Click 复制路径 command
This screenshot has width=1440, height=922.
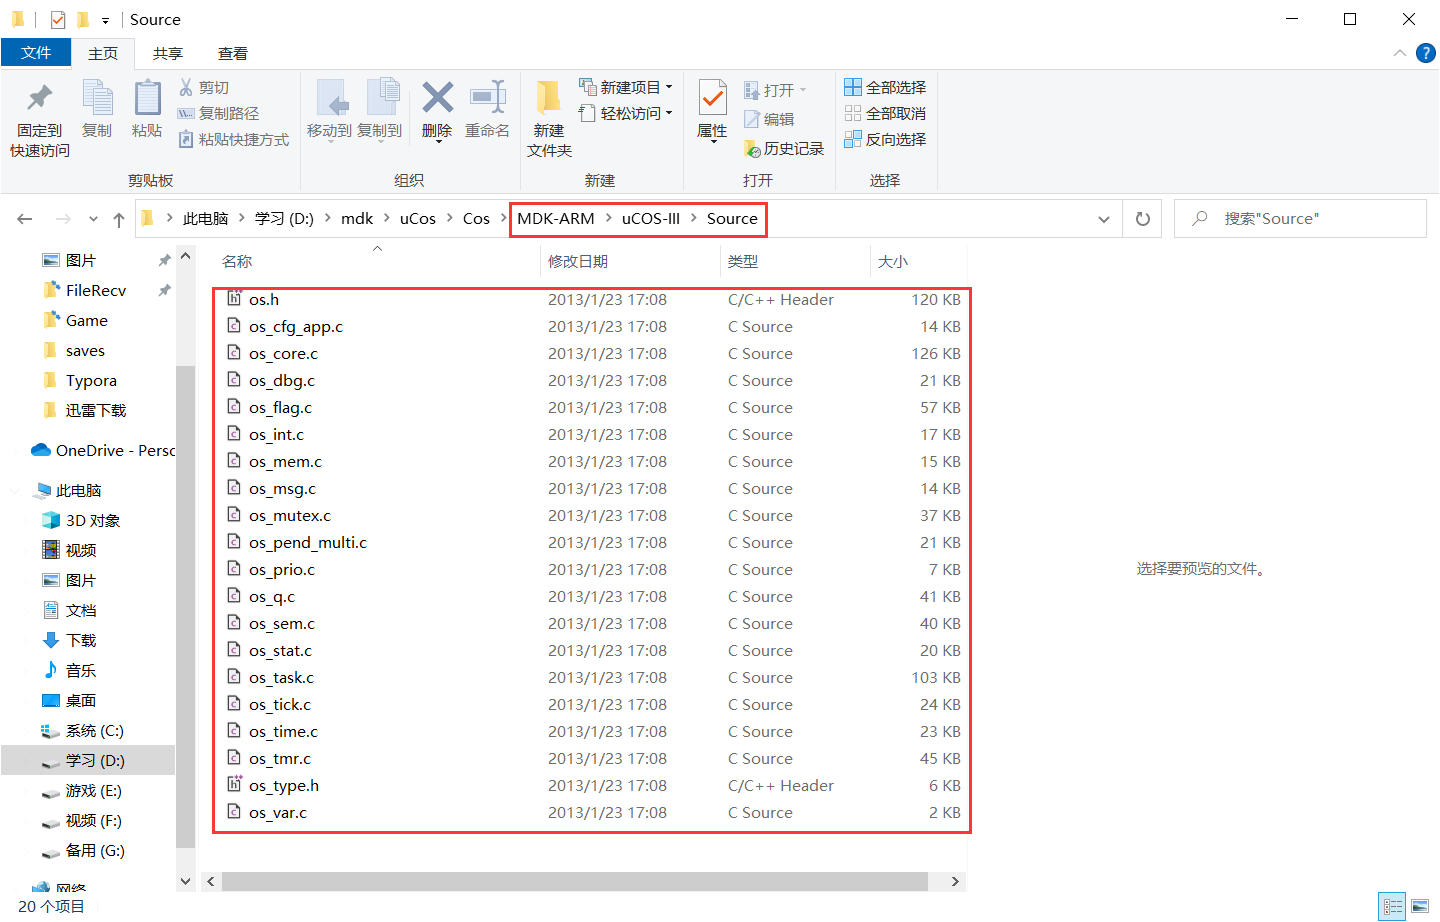(x=219, y=114)
